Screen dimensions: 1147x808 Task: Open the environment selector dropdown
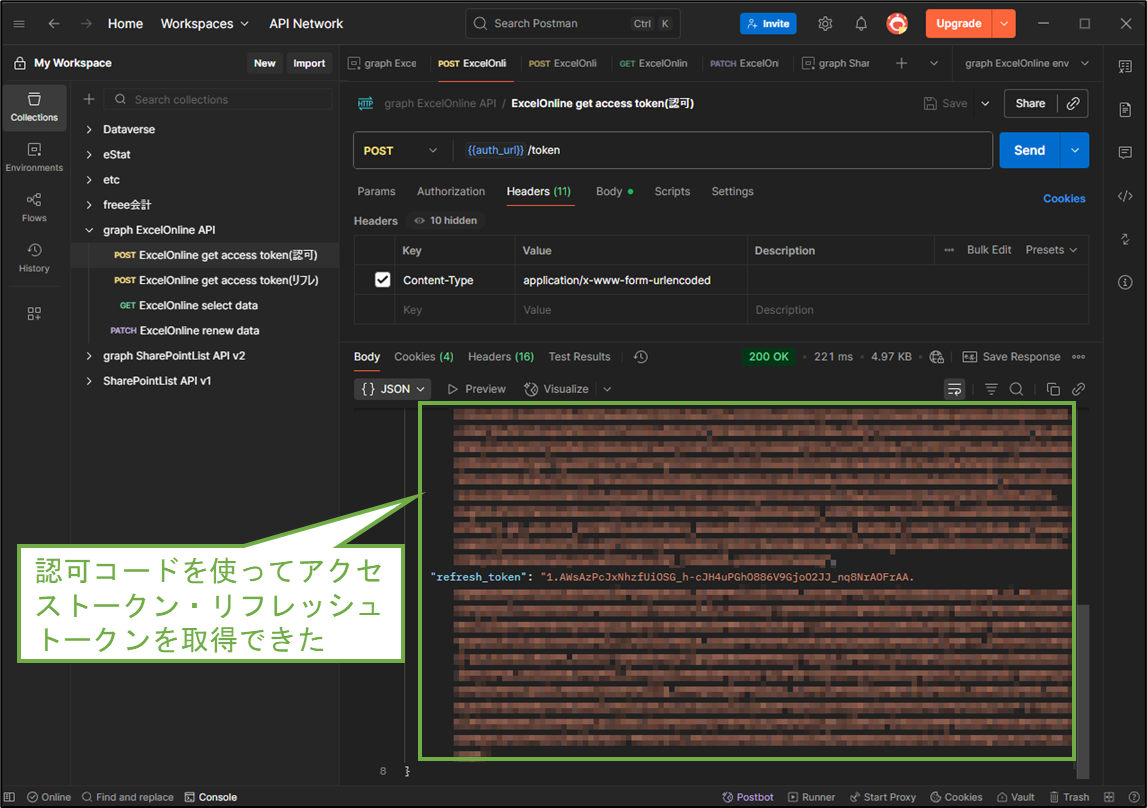pos(1026,64)
